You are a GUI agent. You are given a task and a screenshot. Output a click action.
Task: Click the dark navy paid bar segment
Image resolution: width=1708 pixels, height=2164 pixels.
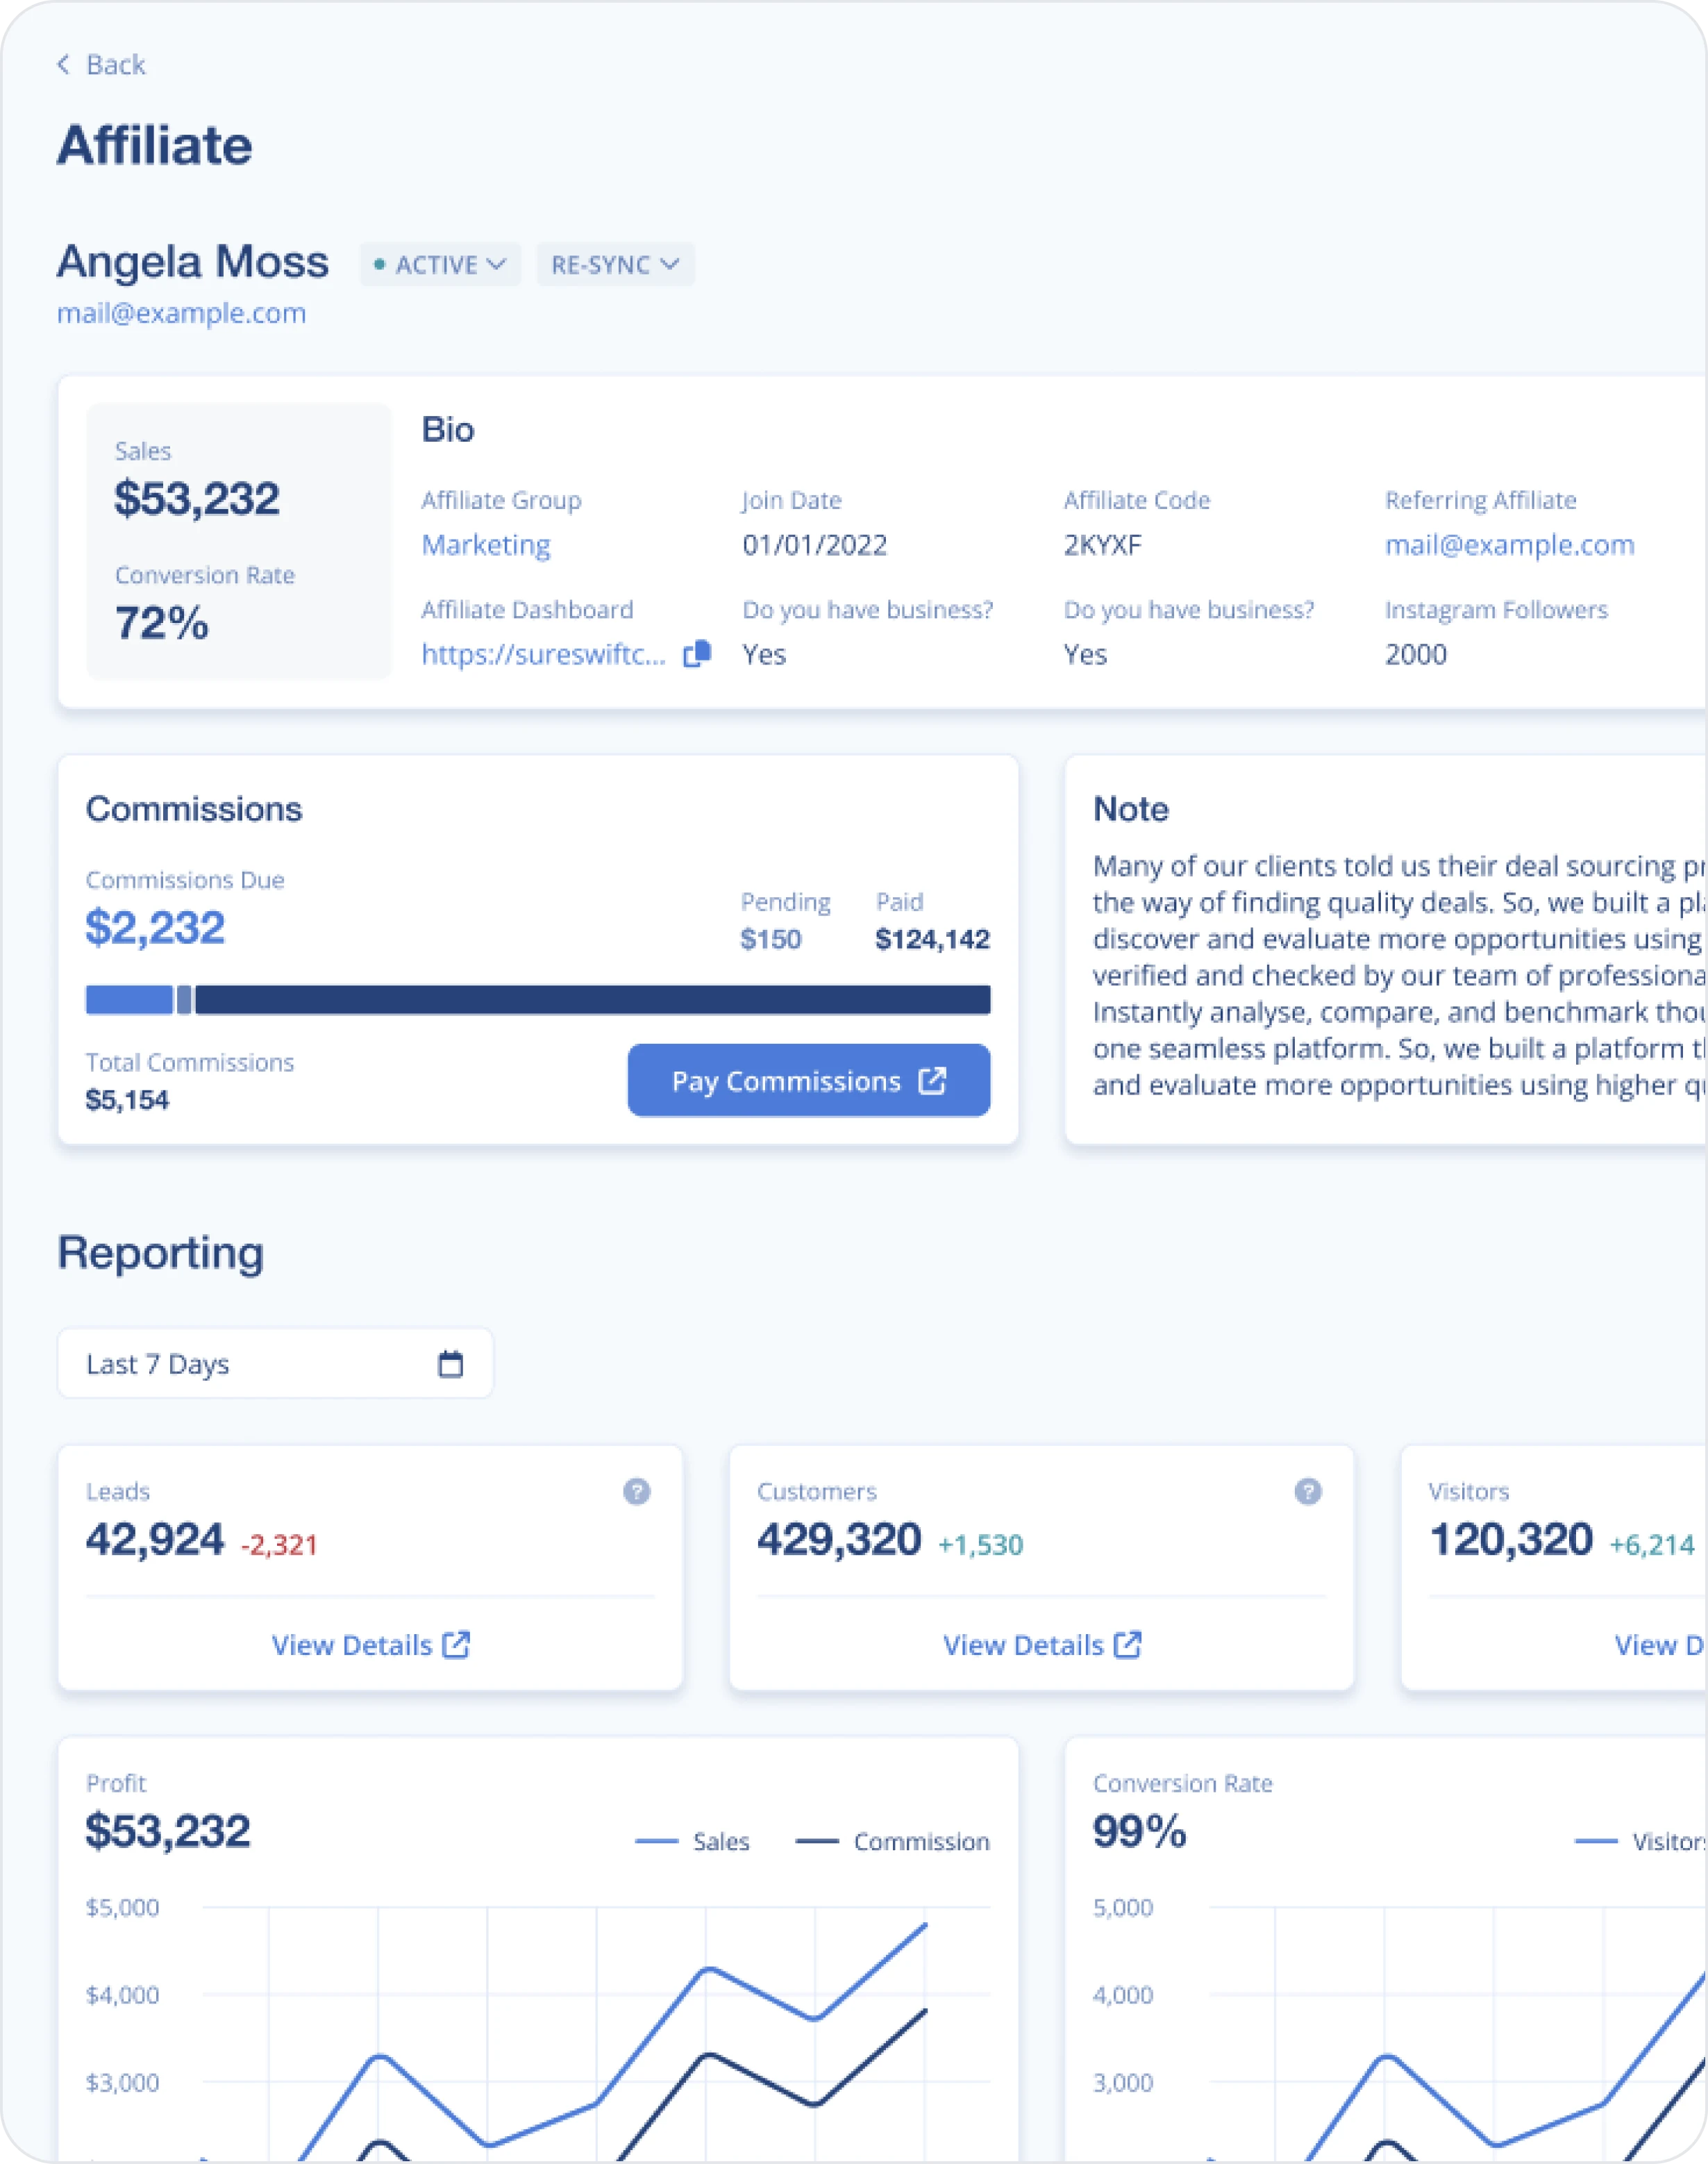[x=593, y=1000]
